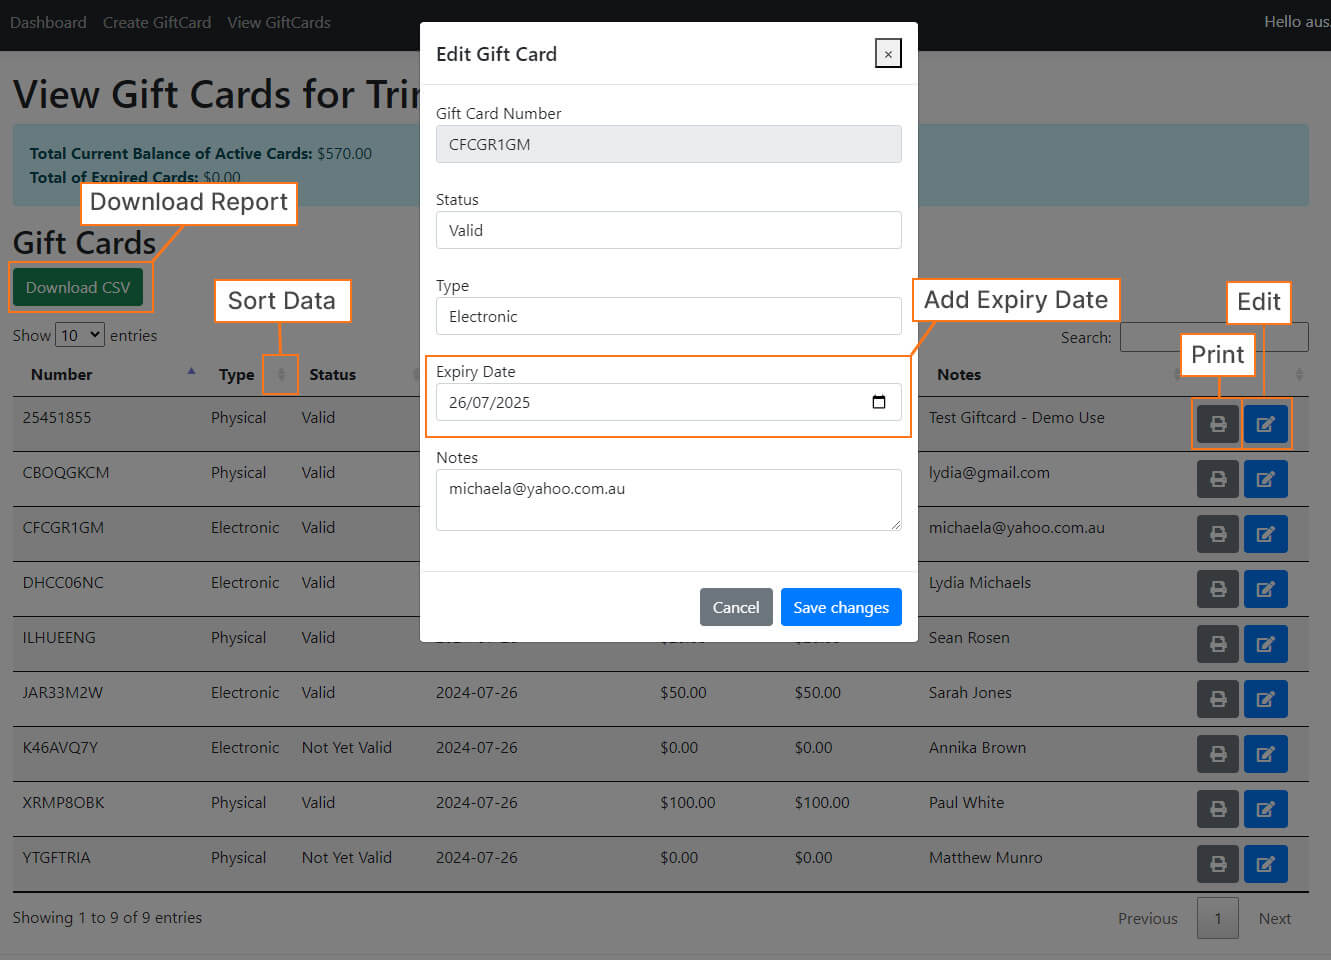The width and height of the screenshot is (1331, 960).
Task: Open the Expiry Date calendar picker
Action: pyautogui.click(x=878, y=401)
